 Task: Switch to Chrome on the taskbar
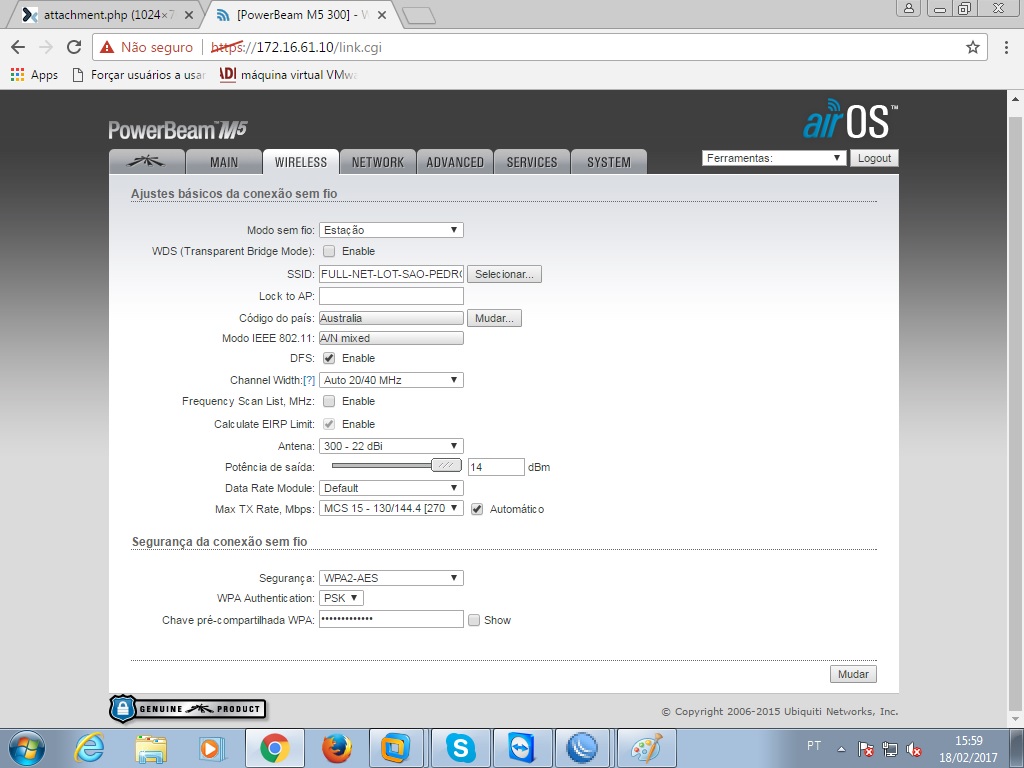point(275,748)
